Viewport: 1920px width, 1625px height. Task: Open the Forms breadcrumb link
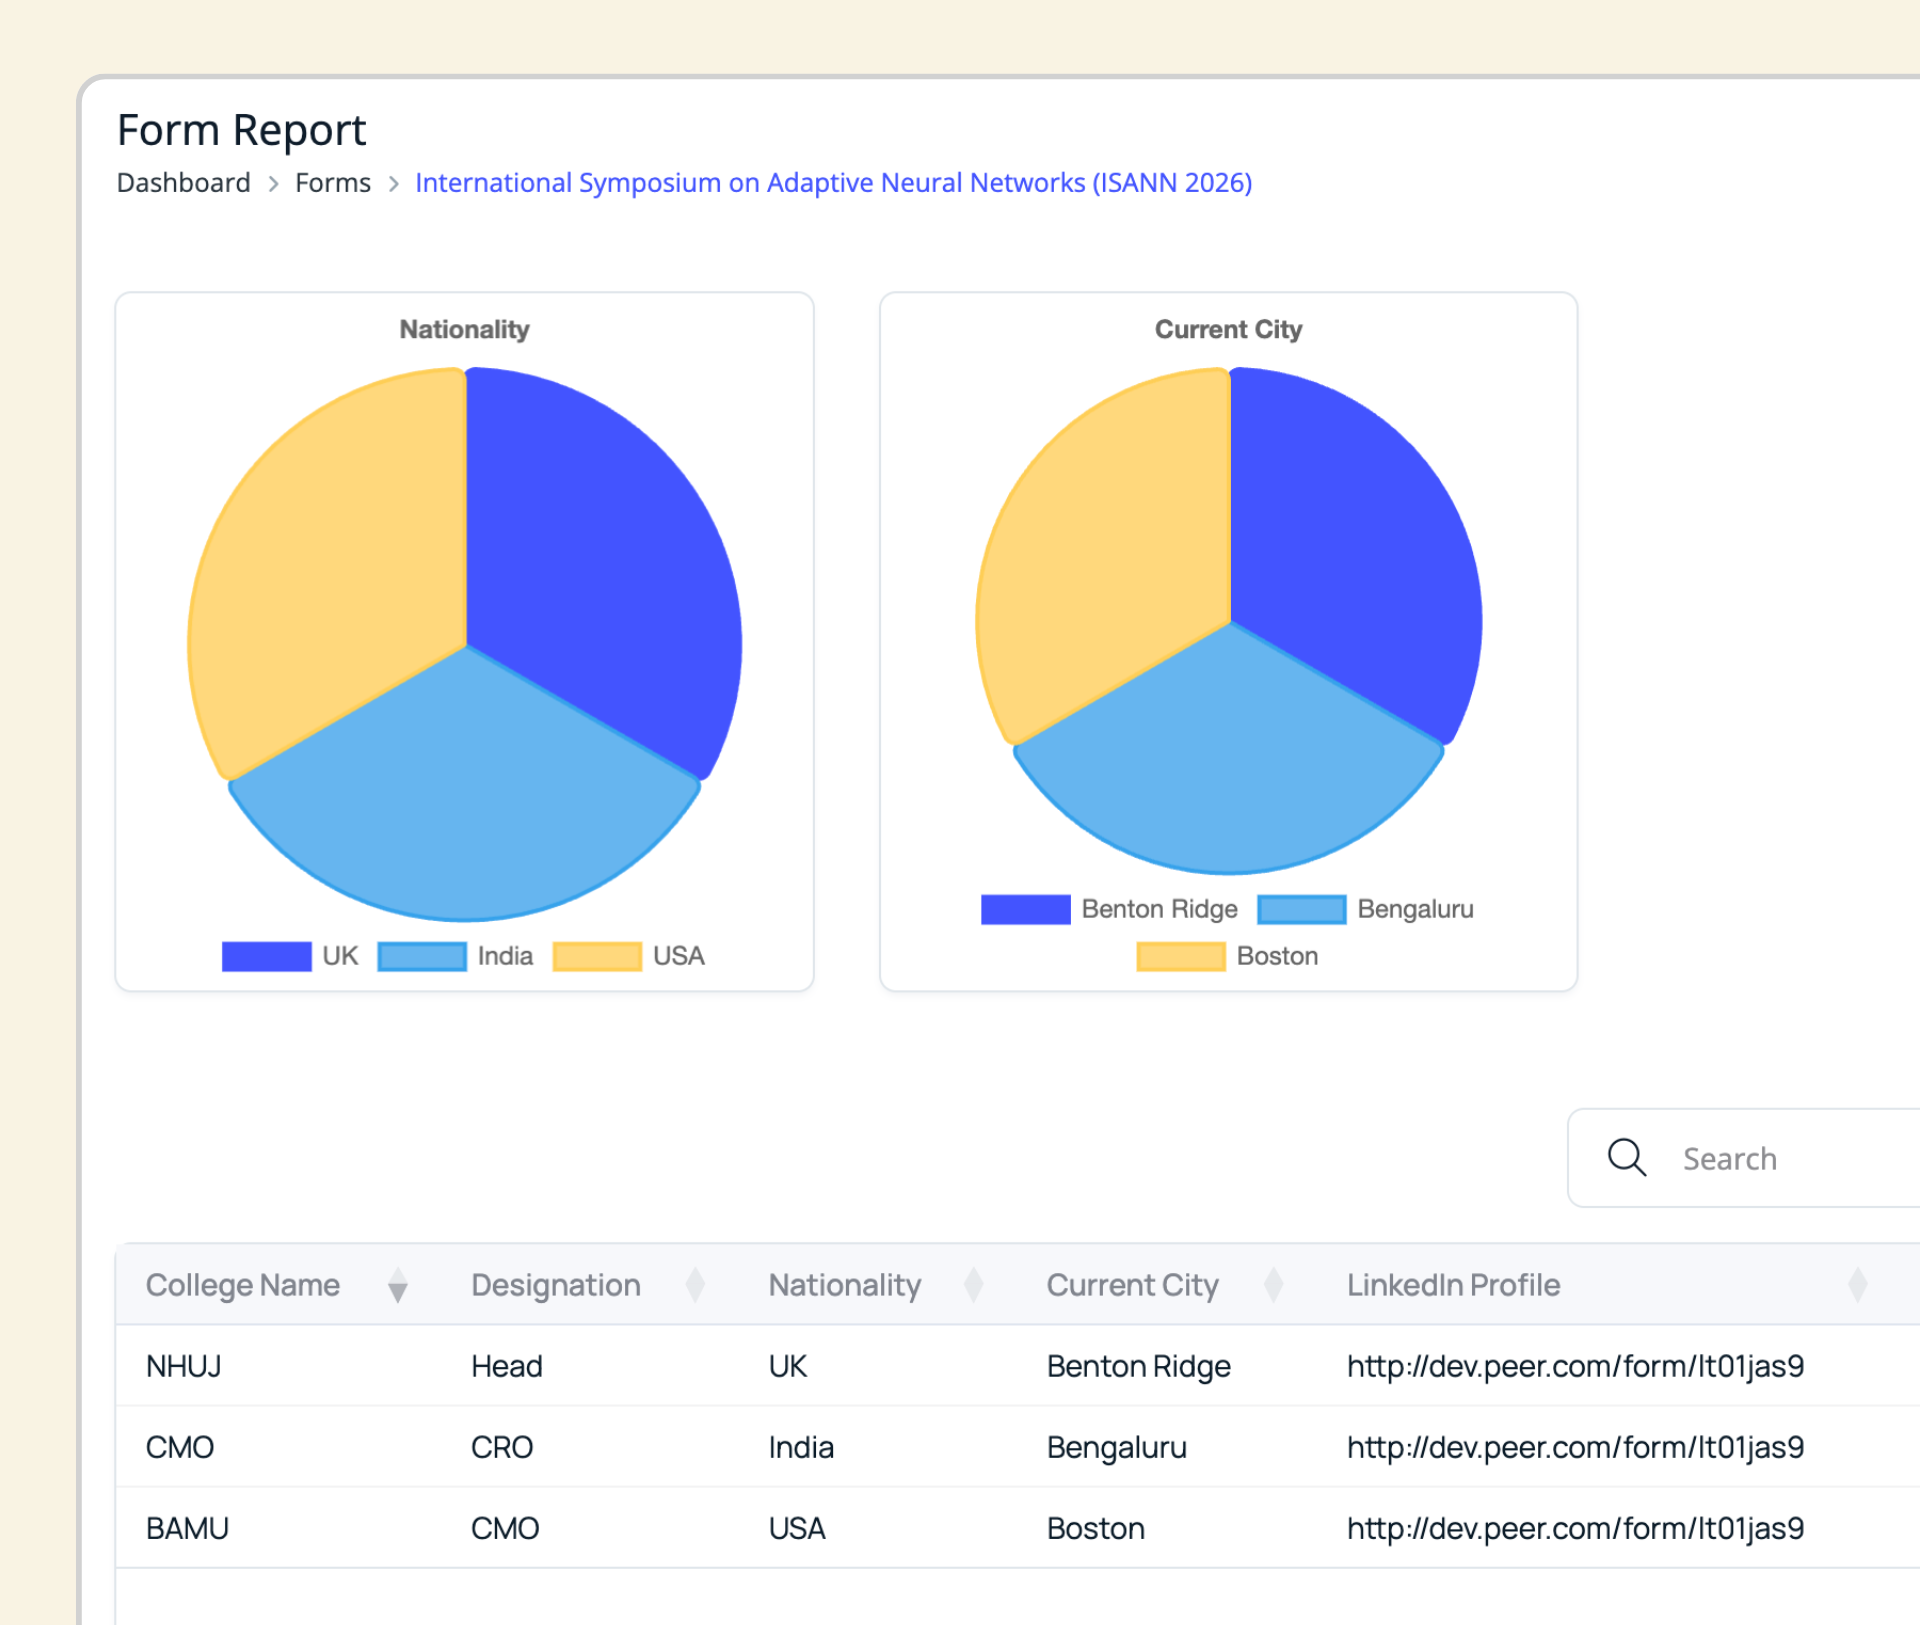tap(332, 183)
